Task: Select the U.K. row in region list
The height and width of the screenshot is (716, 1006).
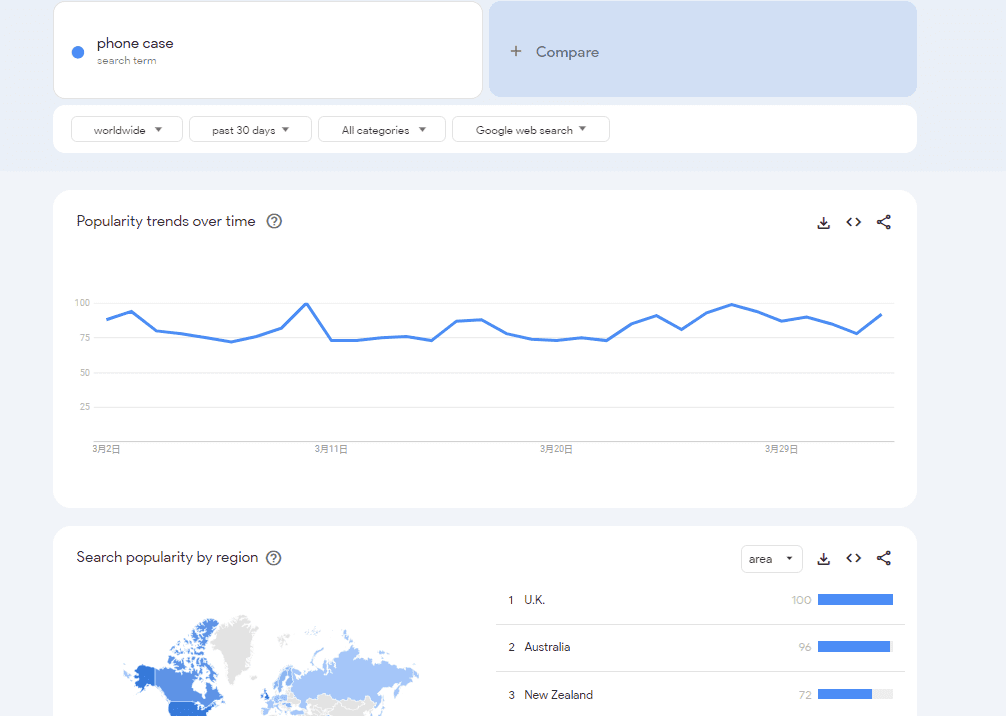Action: [x=700, y=600]
